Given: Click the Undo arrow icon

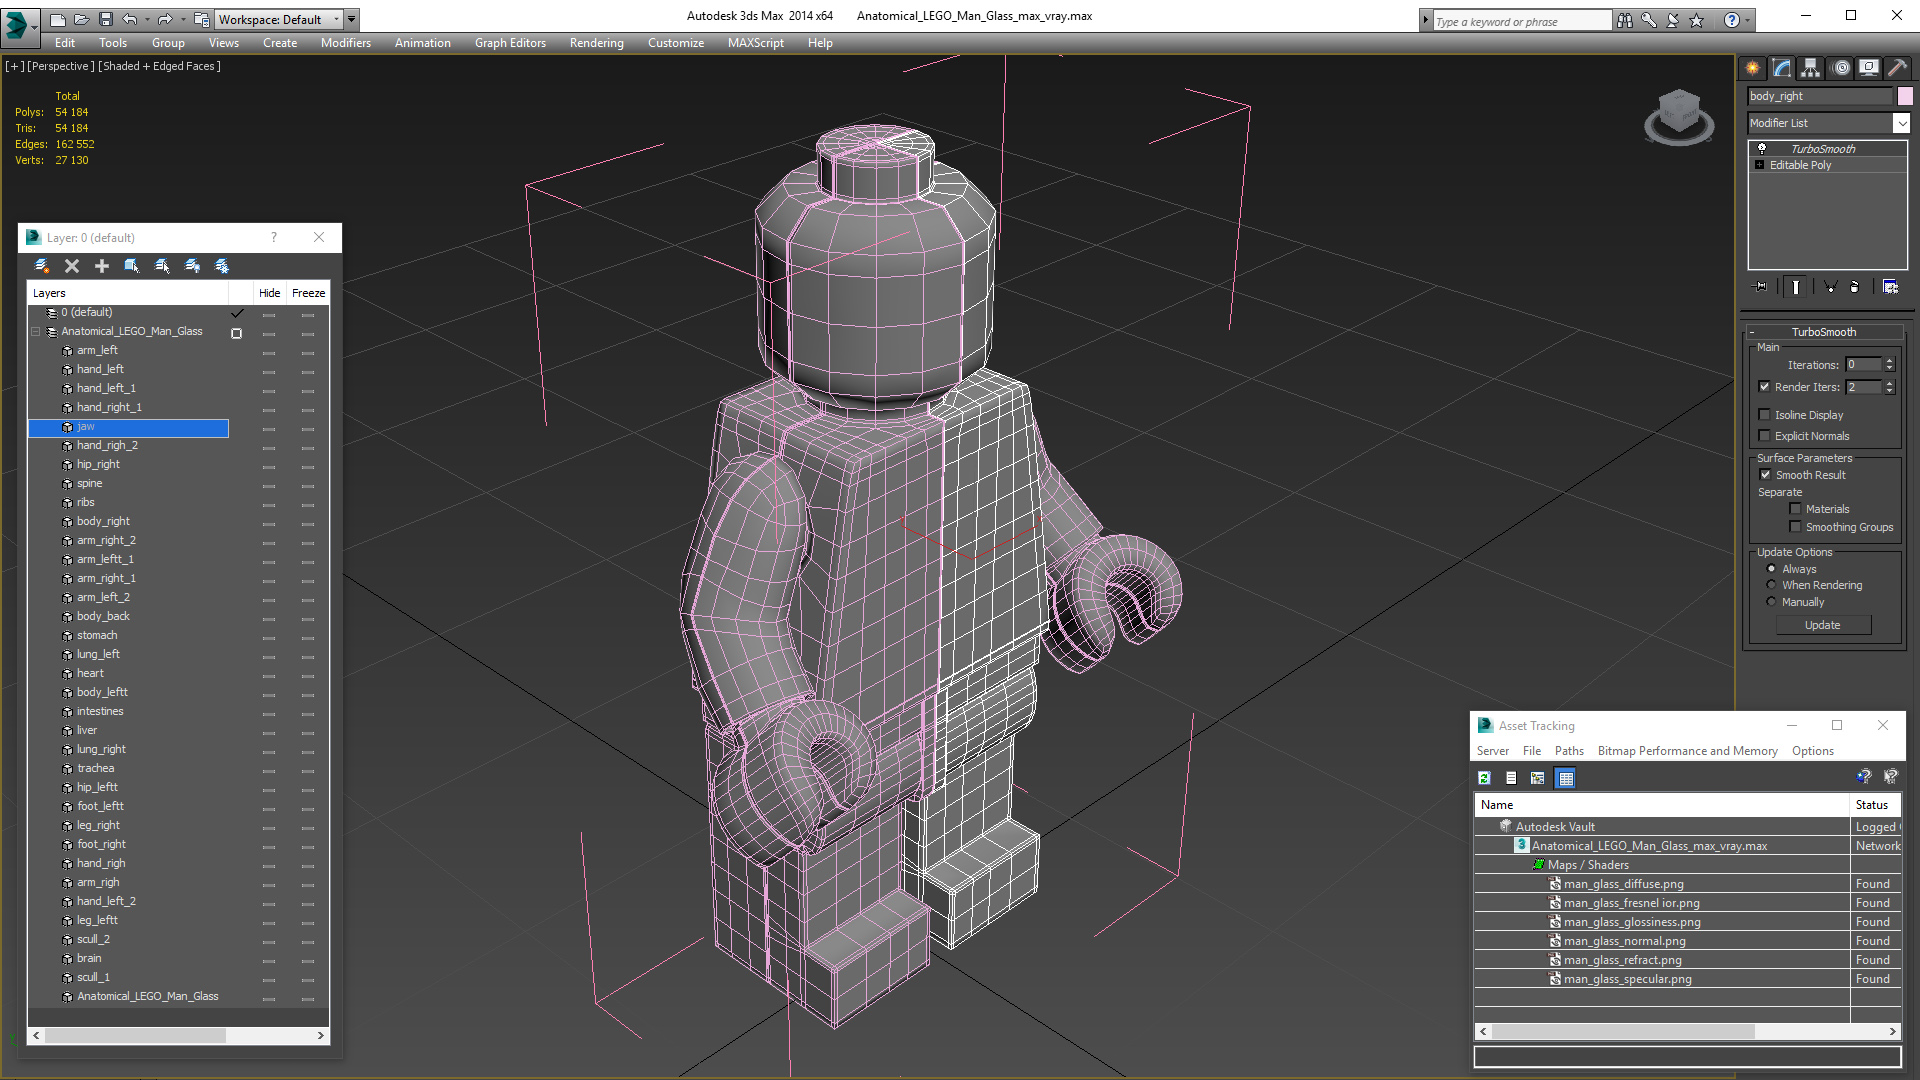Looking at the screenshot, I should pyautogui.click(x=129, y=19).
